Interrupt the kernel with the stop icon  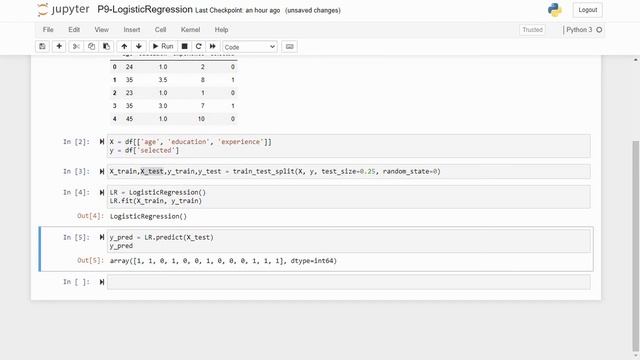click(x=184, y=47)
